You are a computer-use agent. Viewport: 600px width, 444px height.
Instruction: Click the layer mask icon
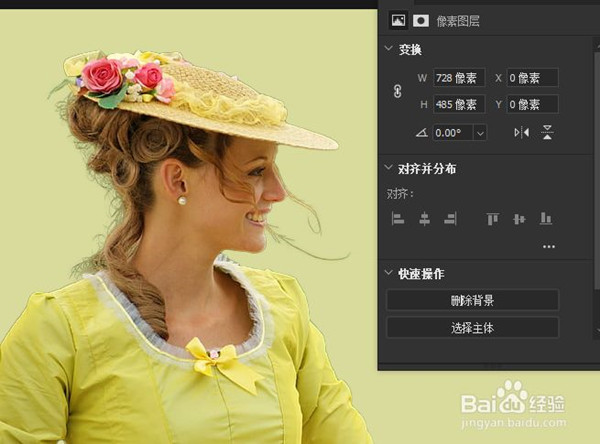pyautogui.click(x=421, y=19)
